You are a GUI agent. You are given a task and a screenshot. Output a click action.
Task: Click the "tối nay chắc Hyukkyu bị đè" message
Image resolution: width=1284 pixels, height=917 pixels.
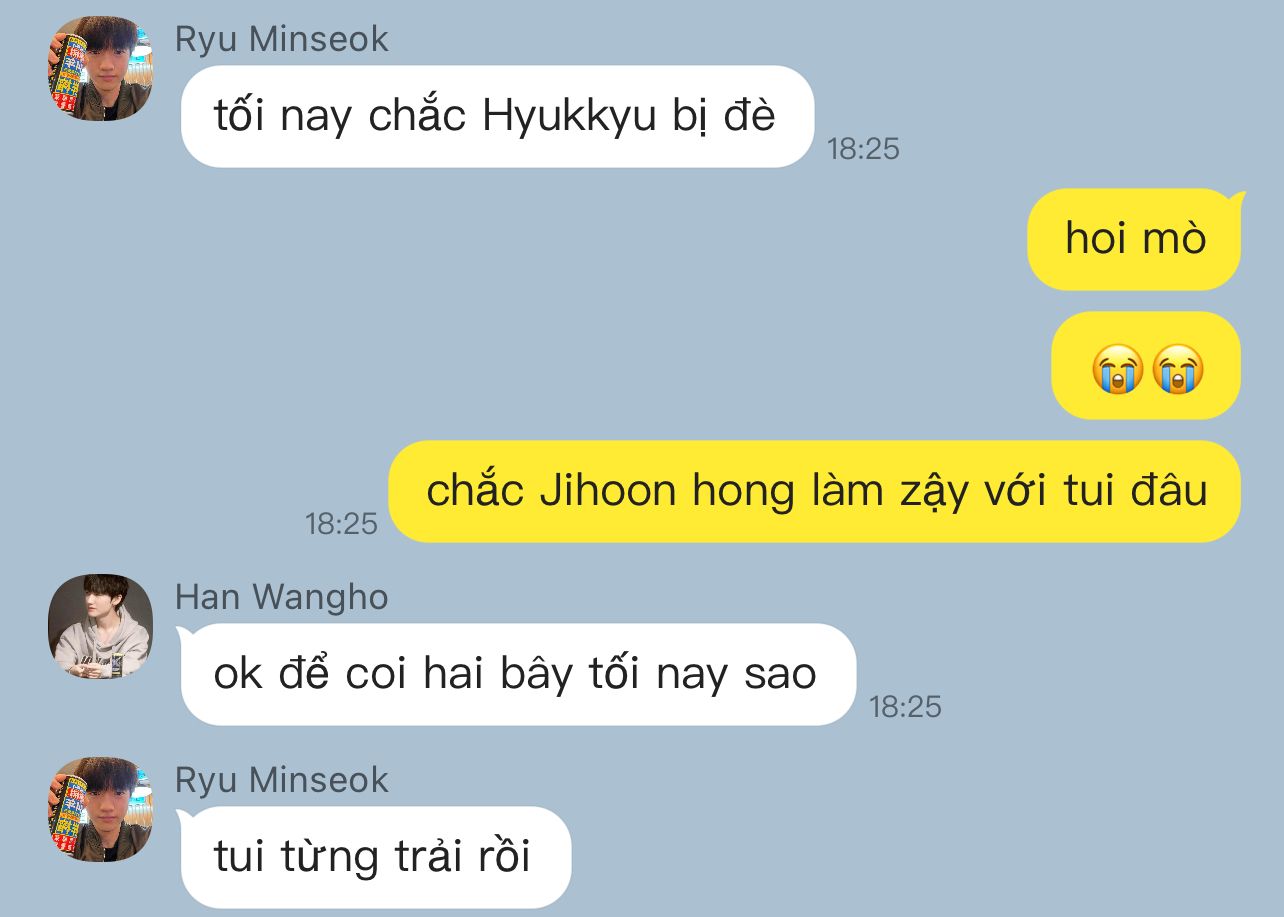(495, 116)
